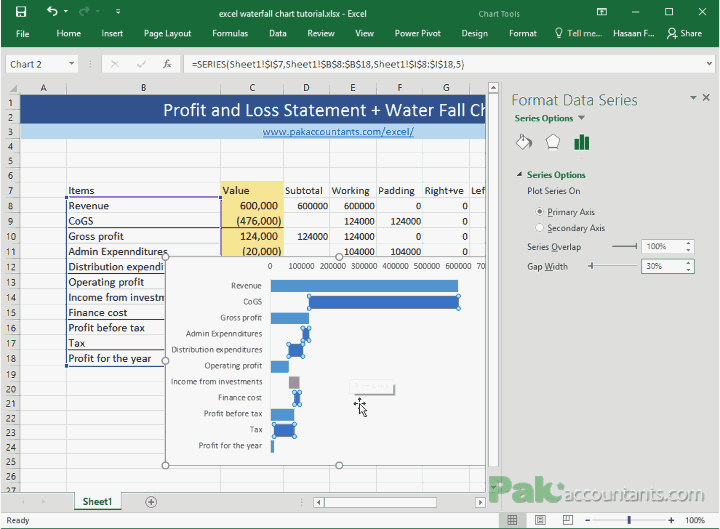Adjust the Gap Width slider
This screenshot has width=720, height=529.
(x=591, y=266)
